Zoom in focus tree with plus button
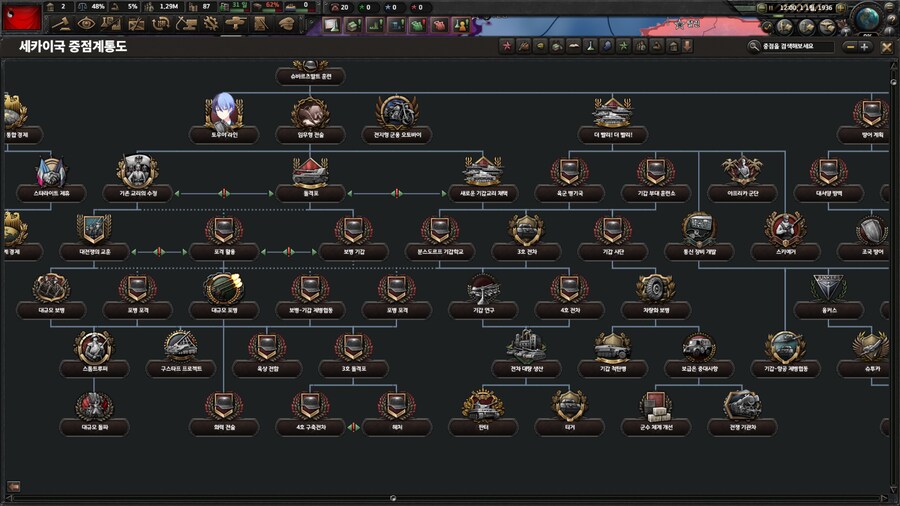 click(864, 46)
